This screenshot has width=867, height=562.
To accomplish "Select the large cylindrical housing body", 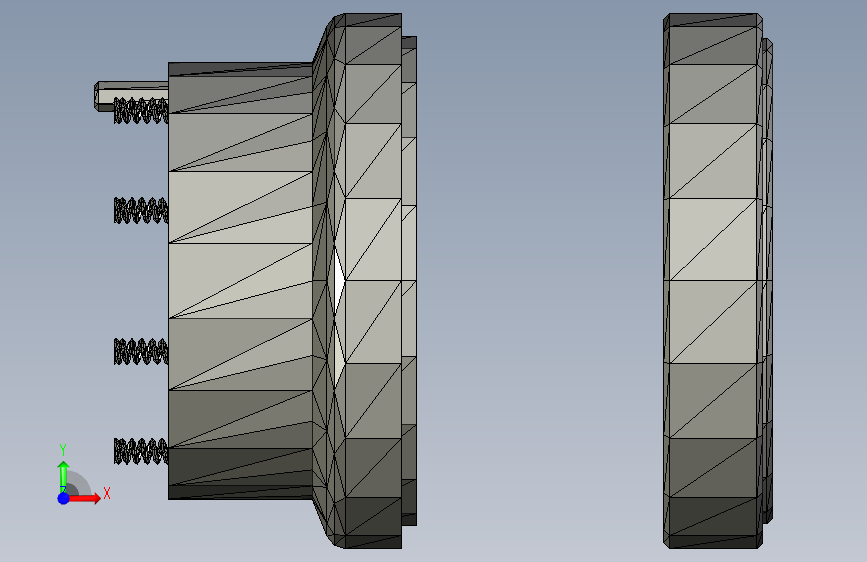I will 241,281.
